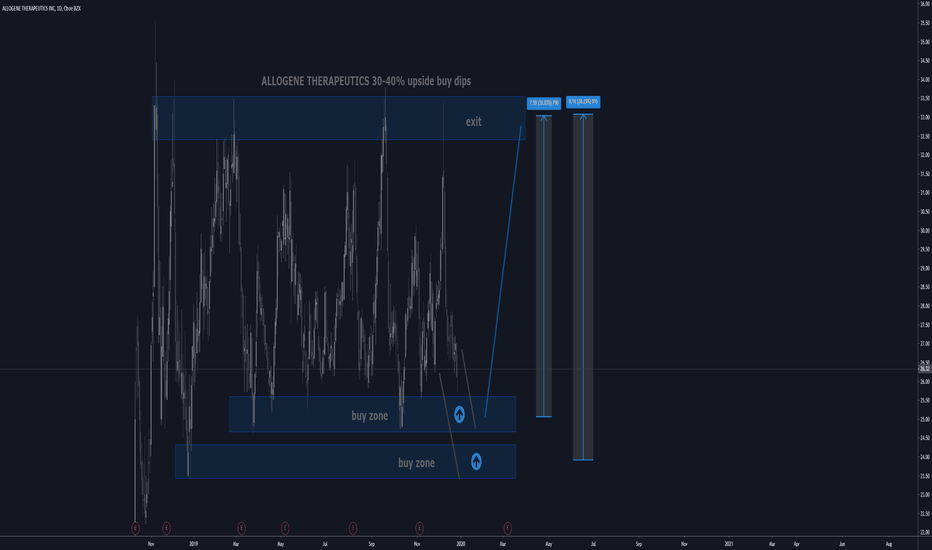Click the earnings marker above Mar 2020

[x=508, y=527]
